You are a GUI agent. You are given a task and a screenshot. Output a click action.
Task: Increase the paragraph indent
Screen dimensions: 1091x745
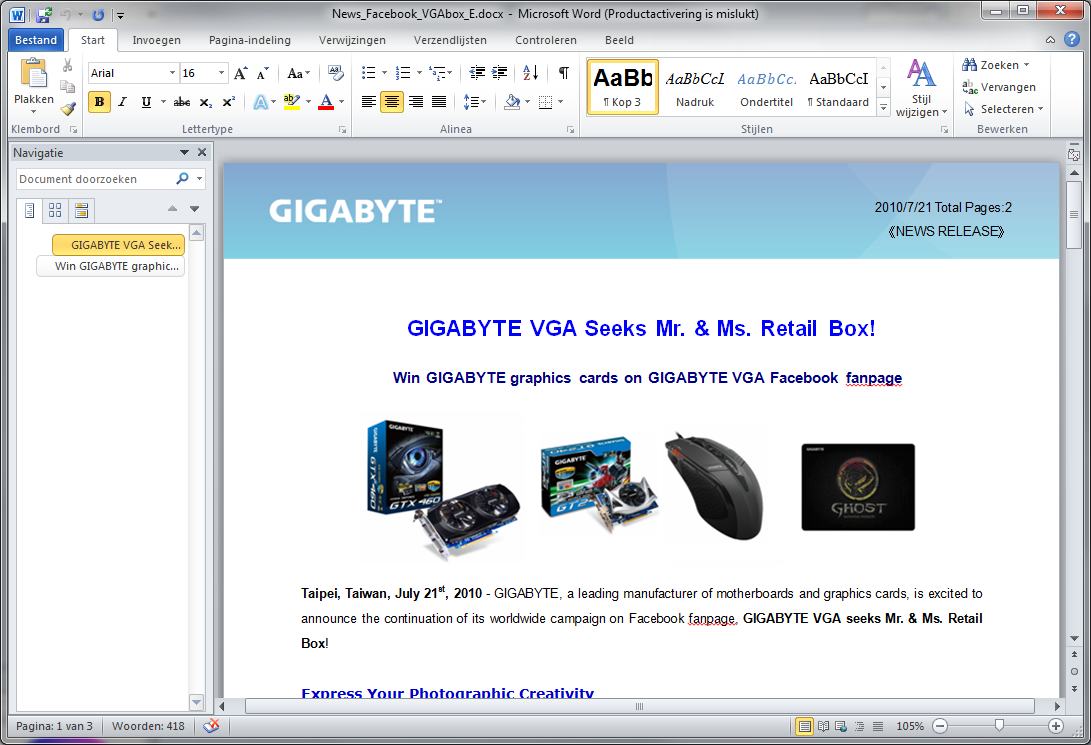[x=500, y=73]
